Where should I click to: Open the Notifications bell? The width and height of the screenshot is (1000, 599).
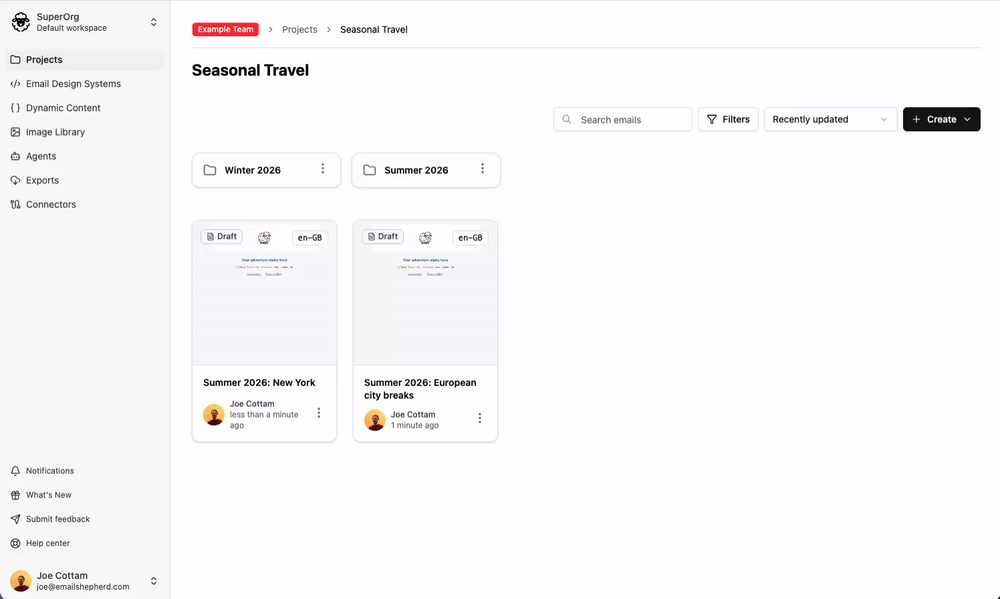click(84, 471)
